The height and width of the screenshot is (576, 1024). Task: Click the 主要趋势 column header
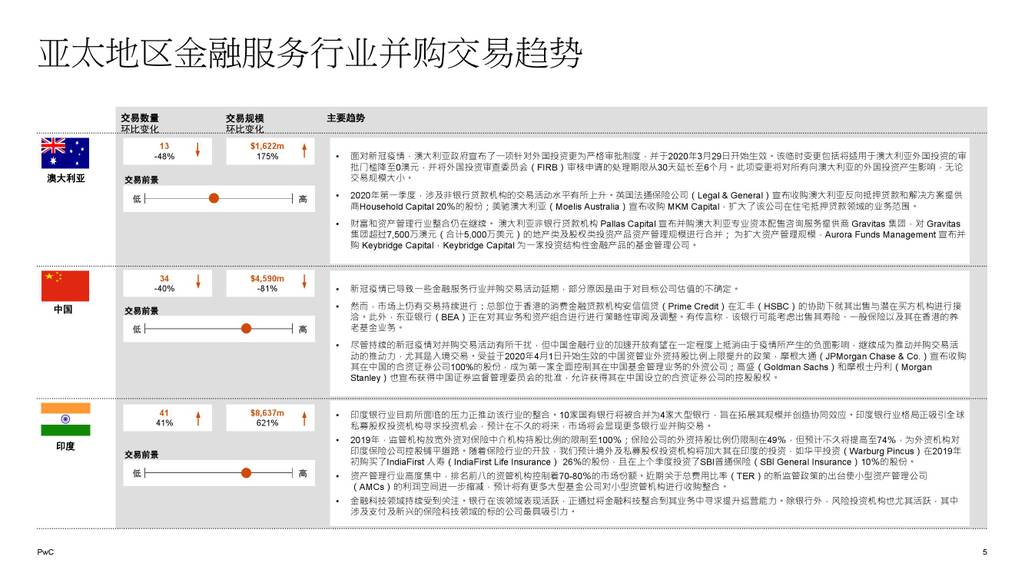point(346,118)
